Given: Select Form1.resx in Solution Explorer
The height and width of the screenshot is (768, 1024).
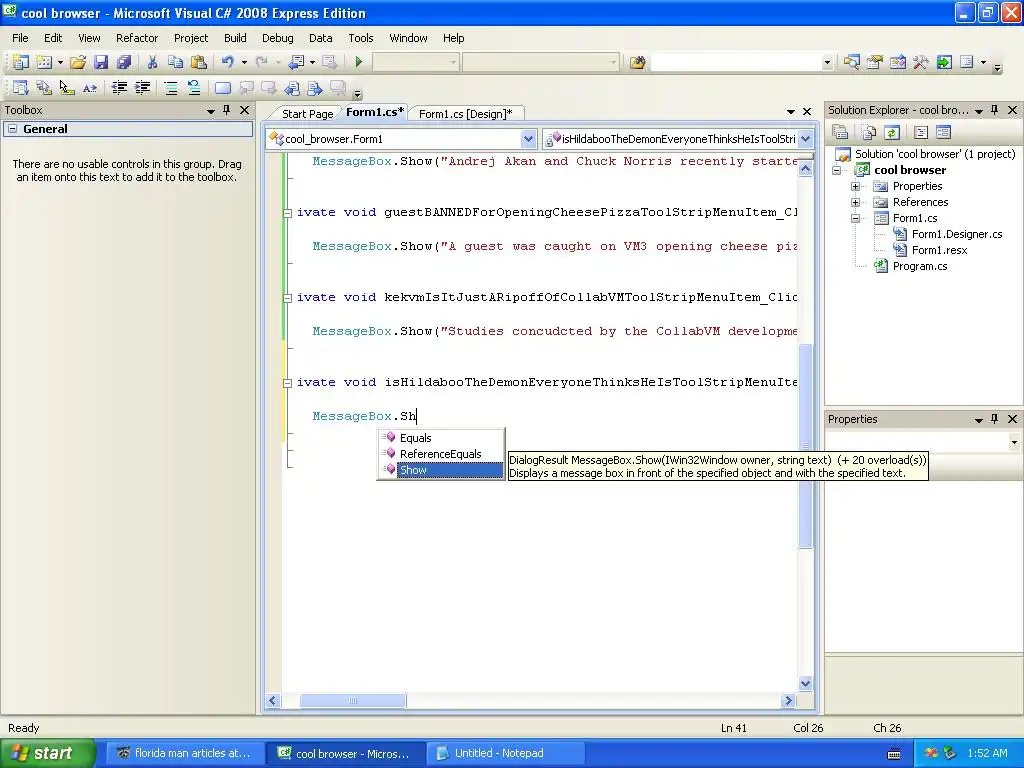Looking at the screenshot, I should (x=939, y=250).
